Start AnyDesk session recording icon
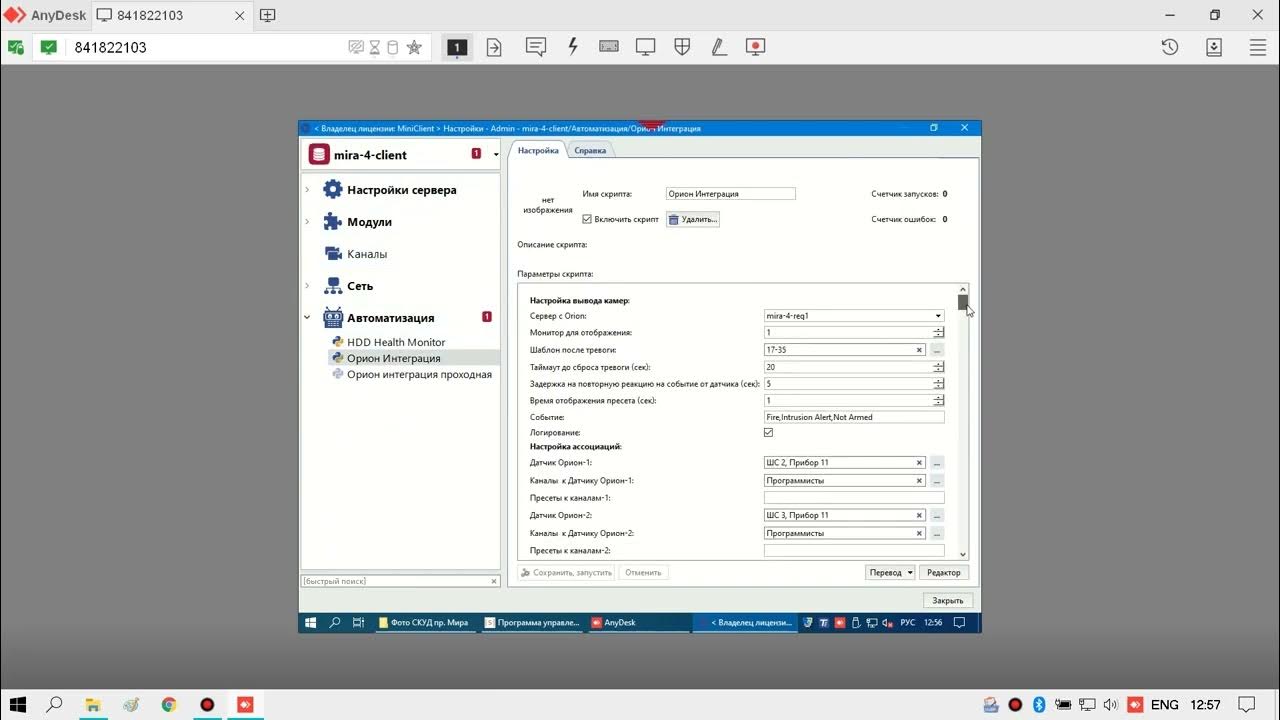The height and width of the screenshot is (720, 1280). (755, 47)
